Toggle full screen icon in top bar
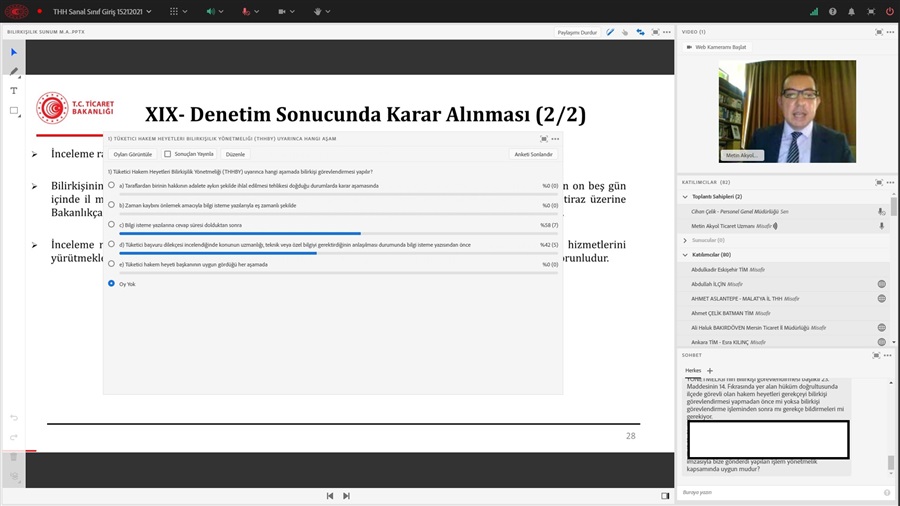The height and width of the screenshot is (506, 900). (x=871, y=11)
